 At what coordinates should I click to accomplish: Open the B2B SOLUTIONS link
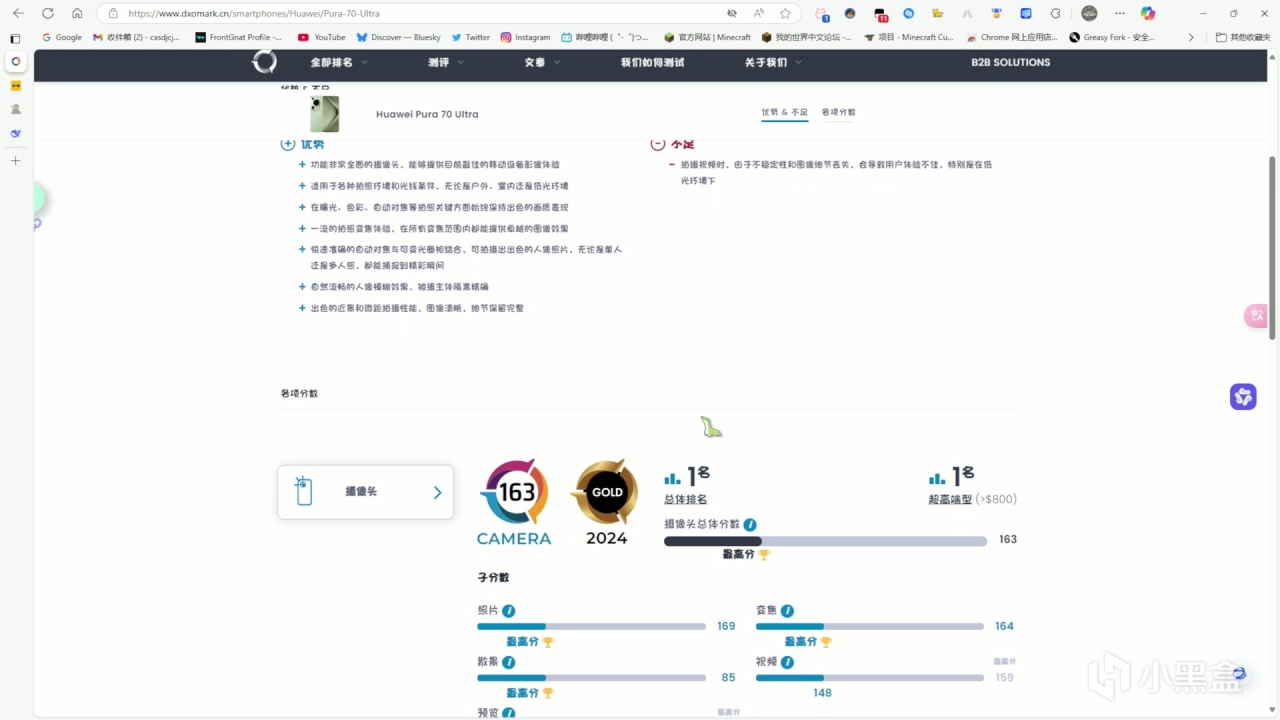point(1010,62)
